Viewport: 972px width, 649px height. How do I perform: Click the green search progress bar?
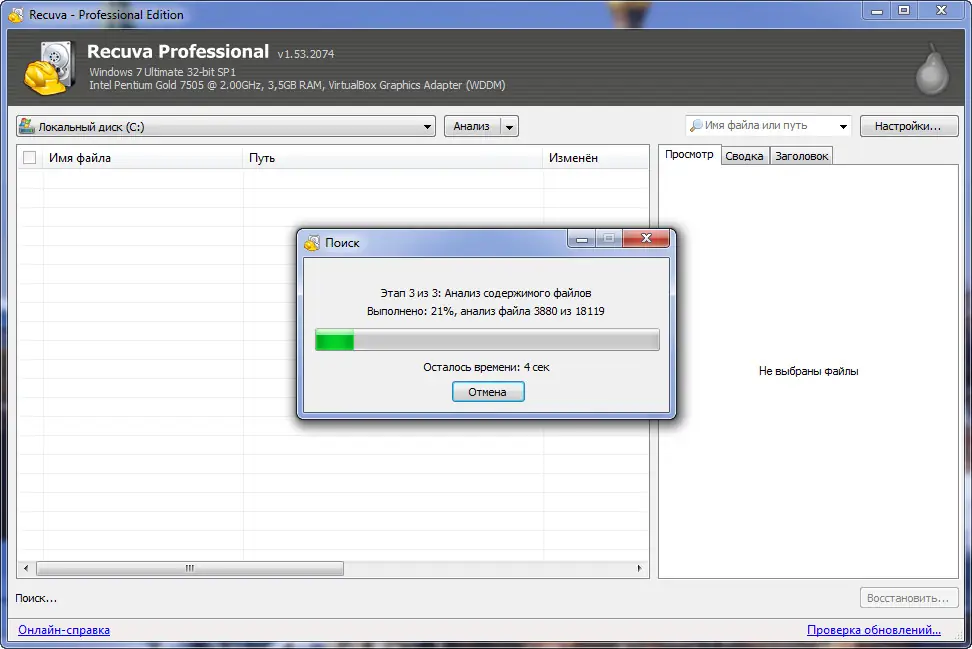point(487,340)
